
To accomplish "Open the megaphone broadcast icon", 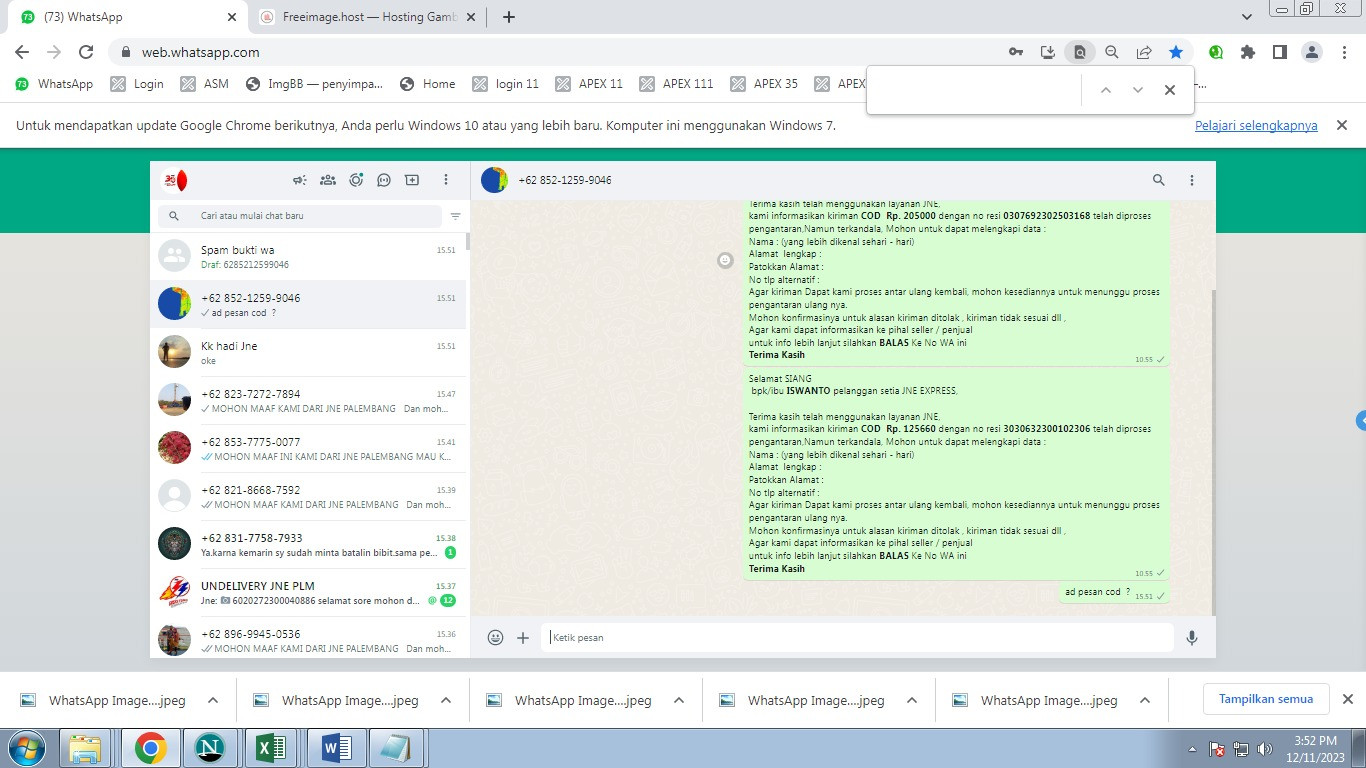I will [299, 180].
